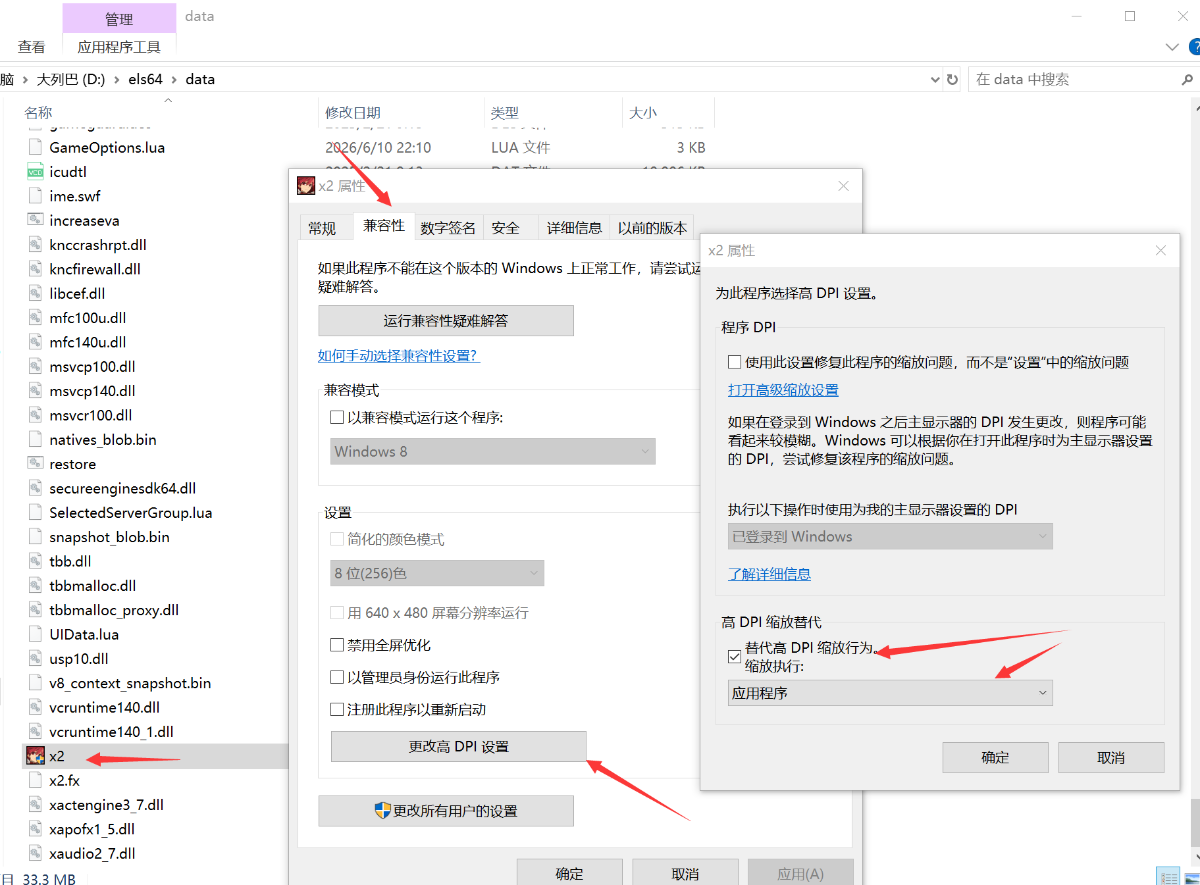Screen dimensions: 1200x885
Task: Open the 应用程序工具 ribbon tab
Action: point(119,47)
